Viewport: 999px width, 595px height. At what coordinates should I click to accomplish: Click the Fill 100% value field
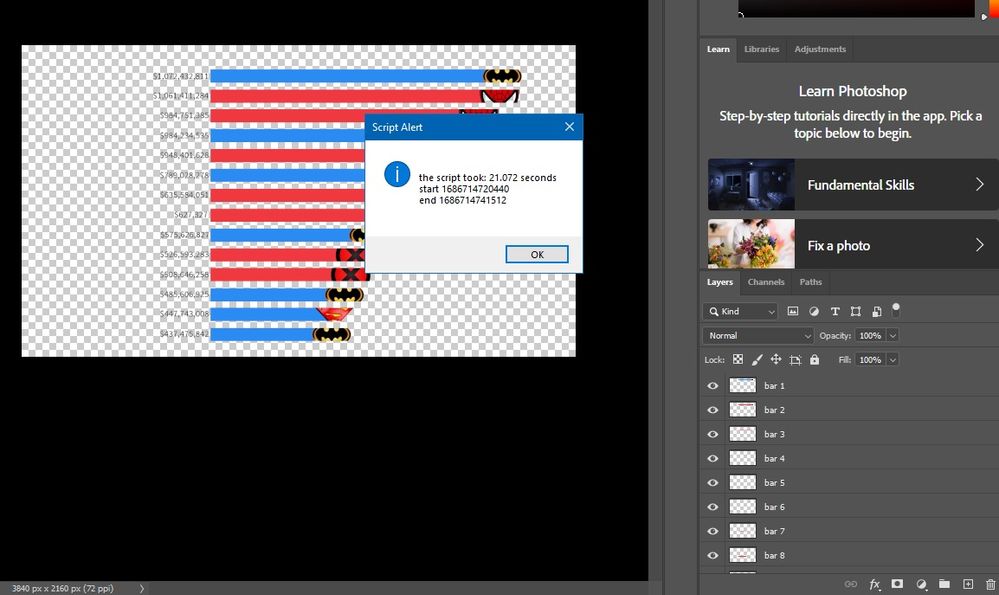coord(870,360)
